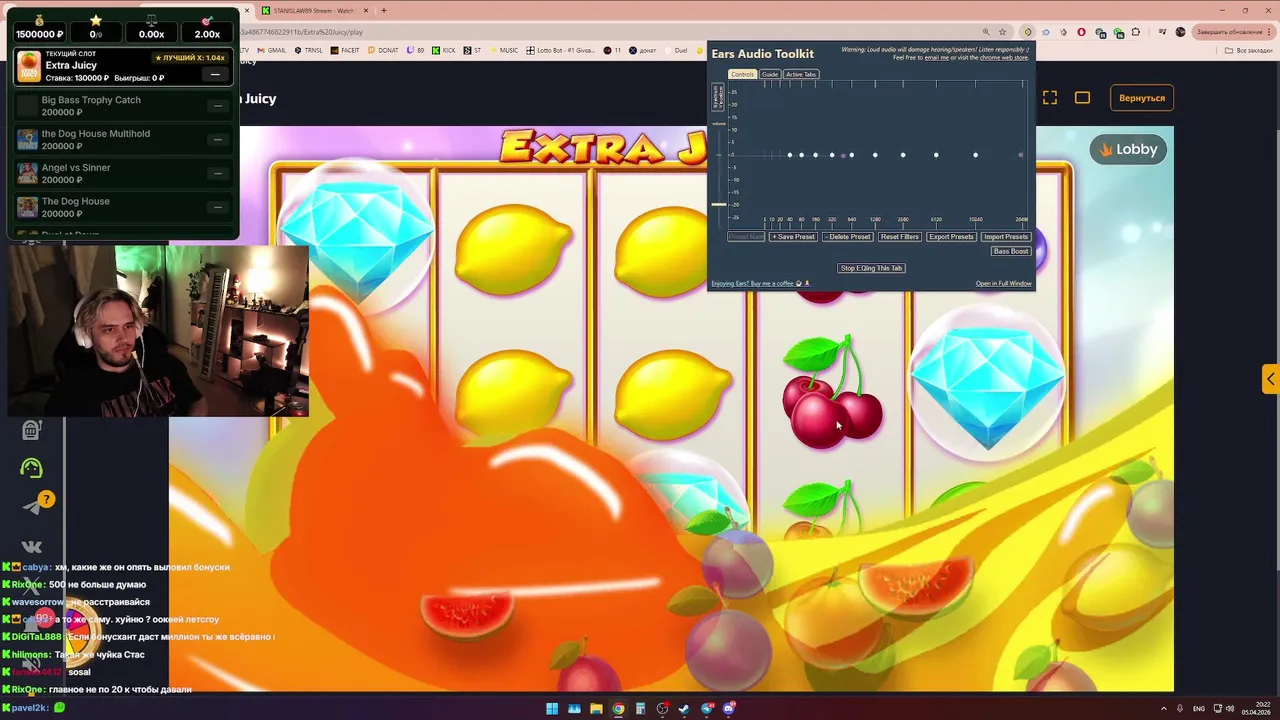
Task: Open the new tab plus button
Action: coord(384,10)
